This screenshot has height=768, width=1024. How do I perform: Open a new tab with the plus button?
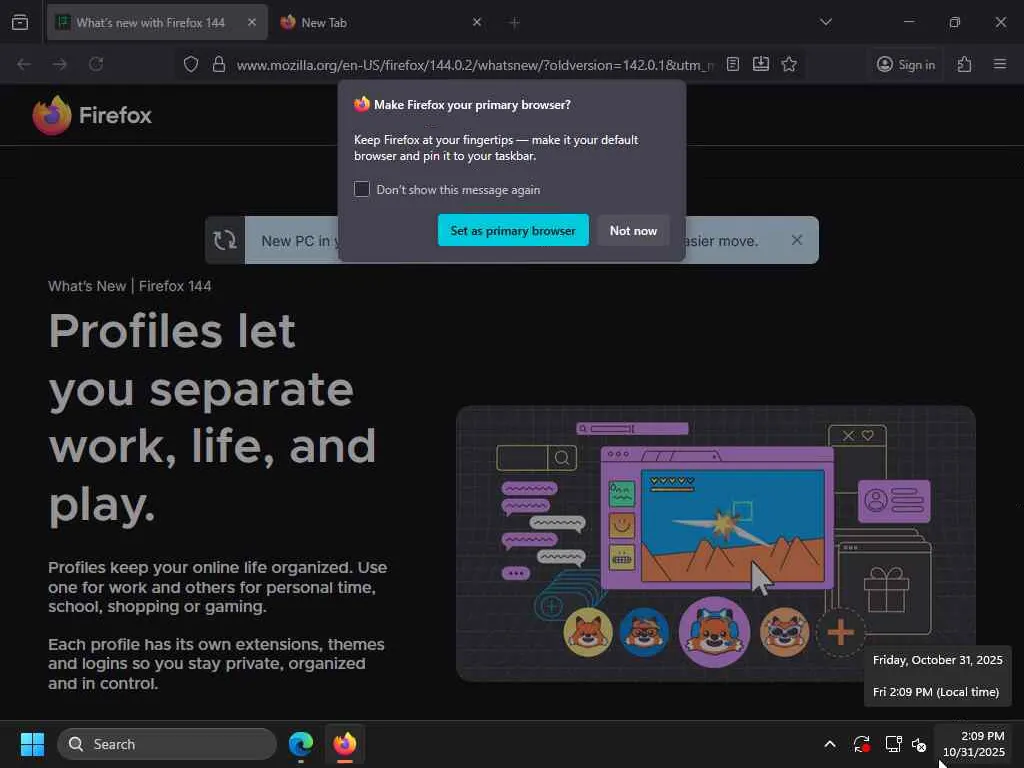[515, 23]
